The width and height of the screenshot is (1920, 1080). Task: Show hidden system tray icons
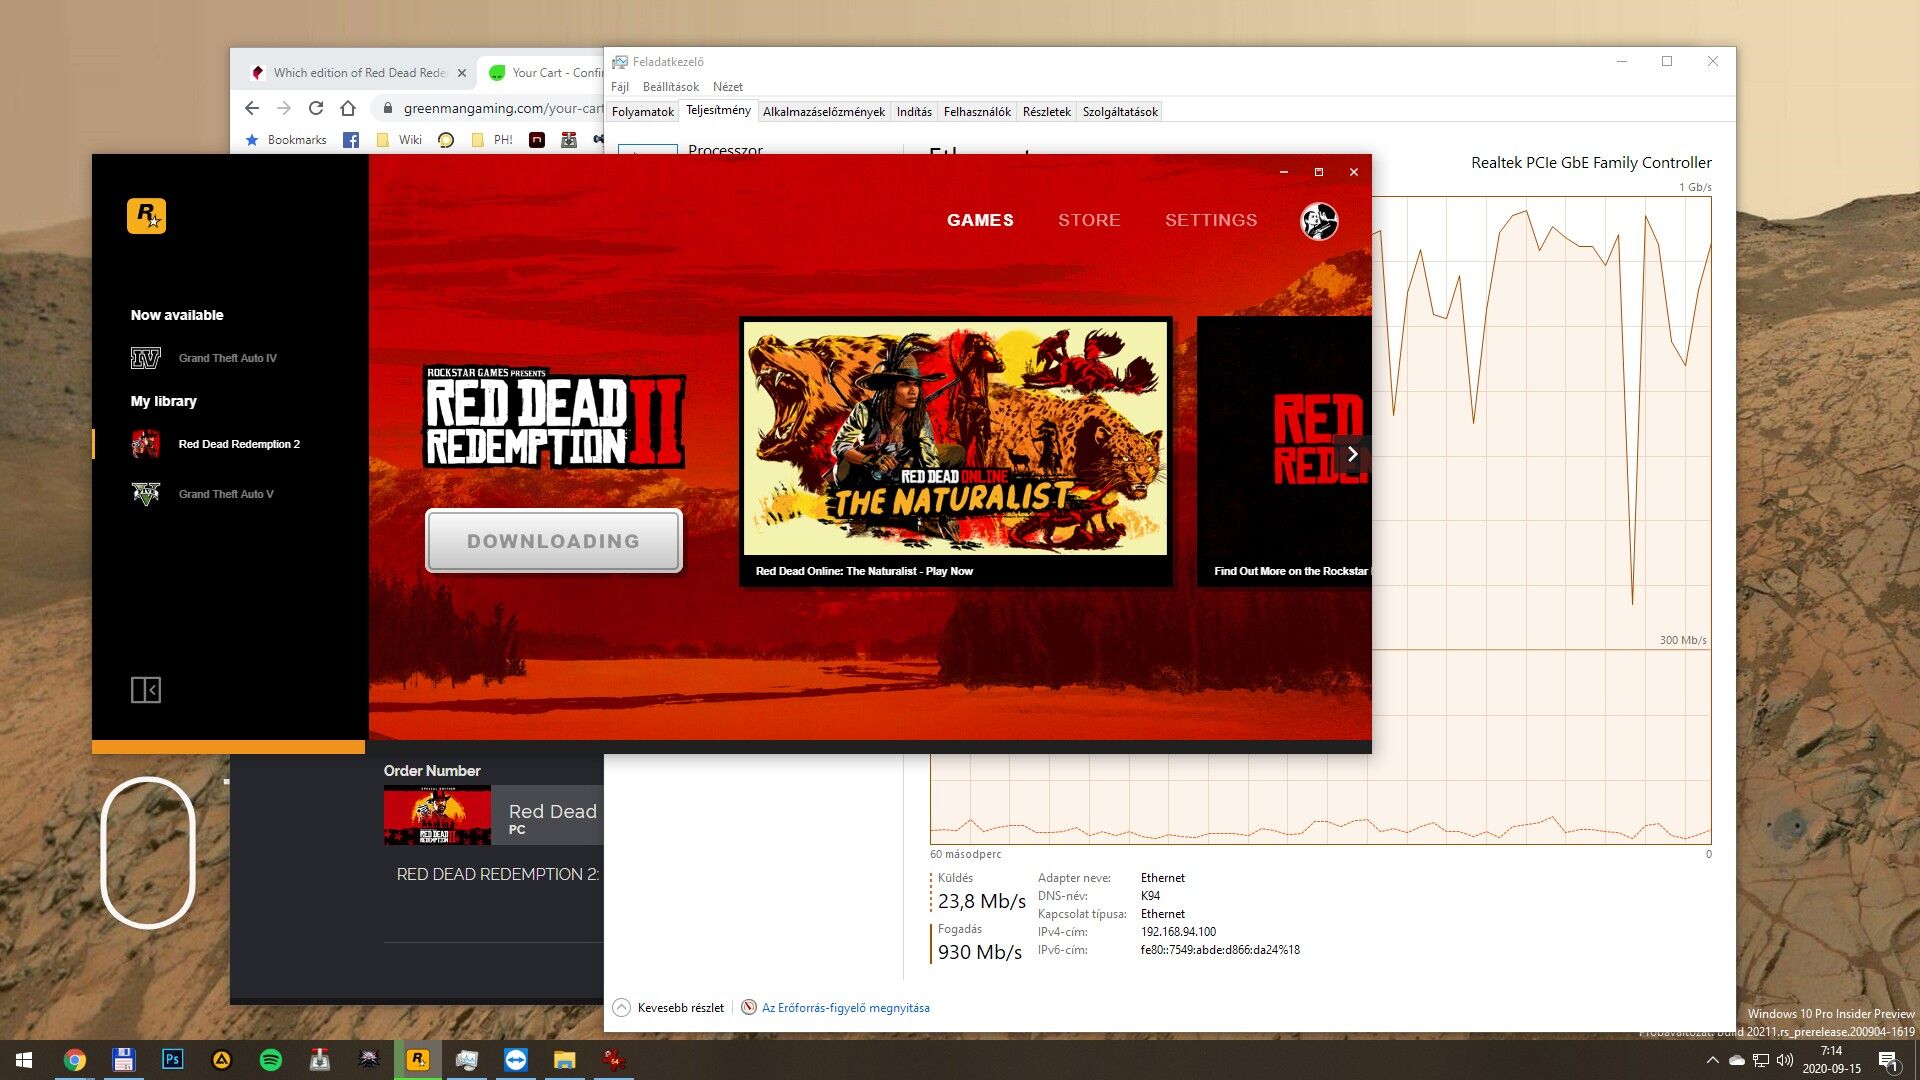tap(1712, 1060)
